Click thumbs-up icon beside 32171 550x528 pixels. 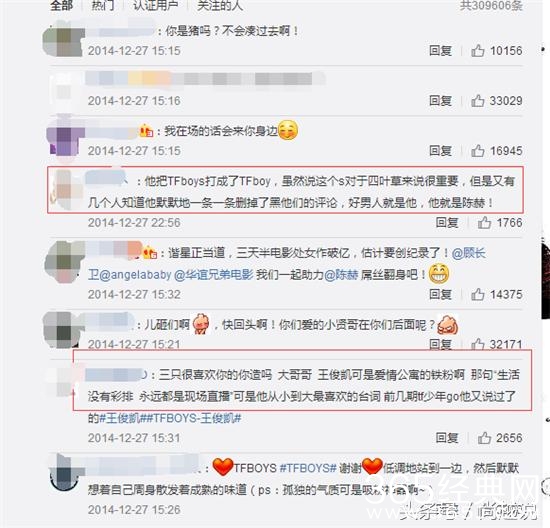(478, 345)
